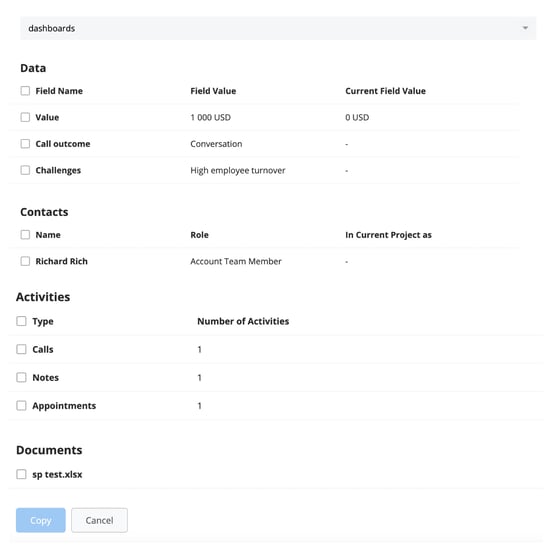Check the Richard Rich contact checkbox
This screenshot has width=552, height=552.
click(x=25, y=261)
